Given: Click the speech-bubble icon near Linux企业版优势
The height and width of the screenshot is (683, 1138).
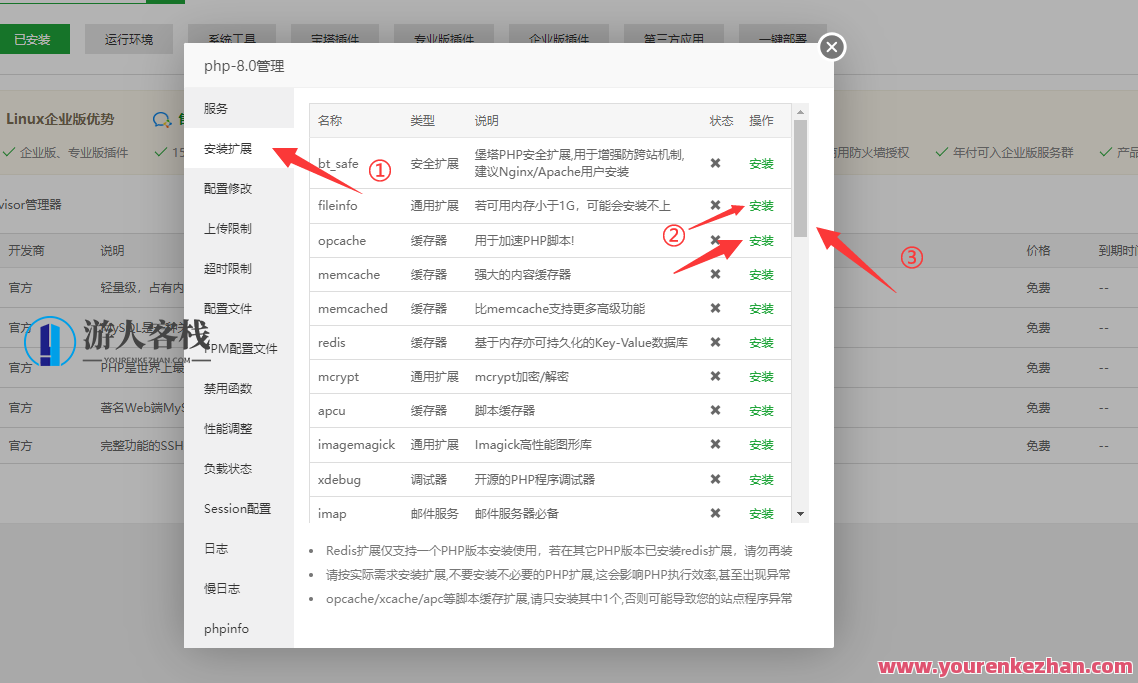Looking at the screenshot, I should (x=160, y=119).
